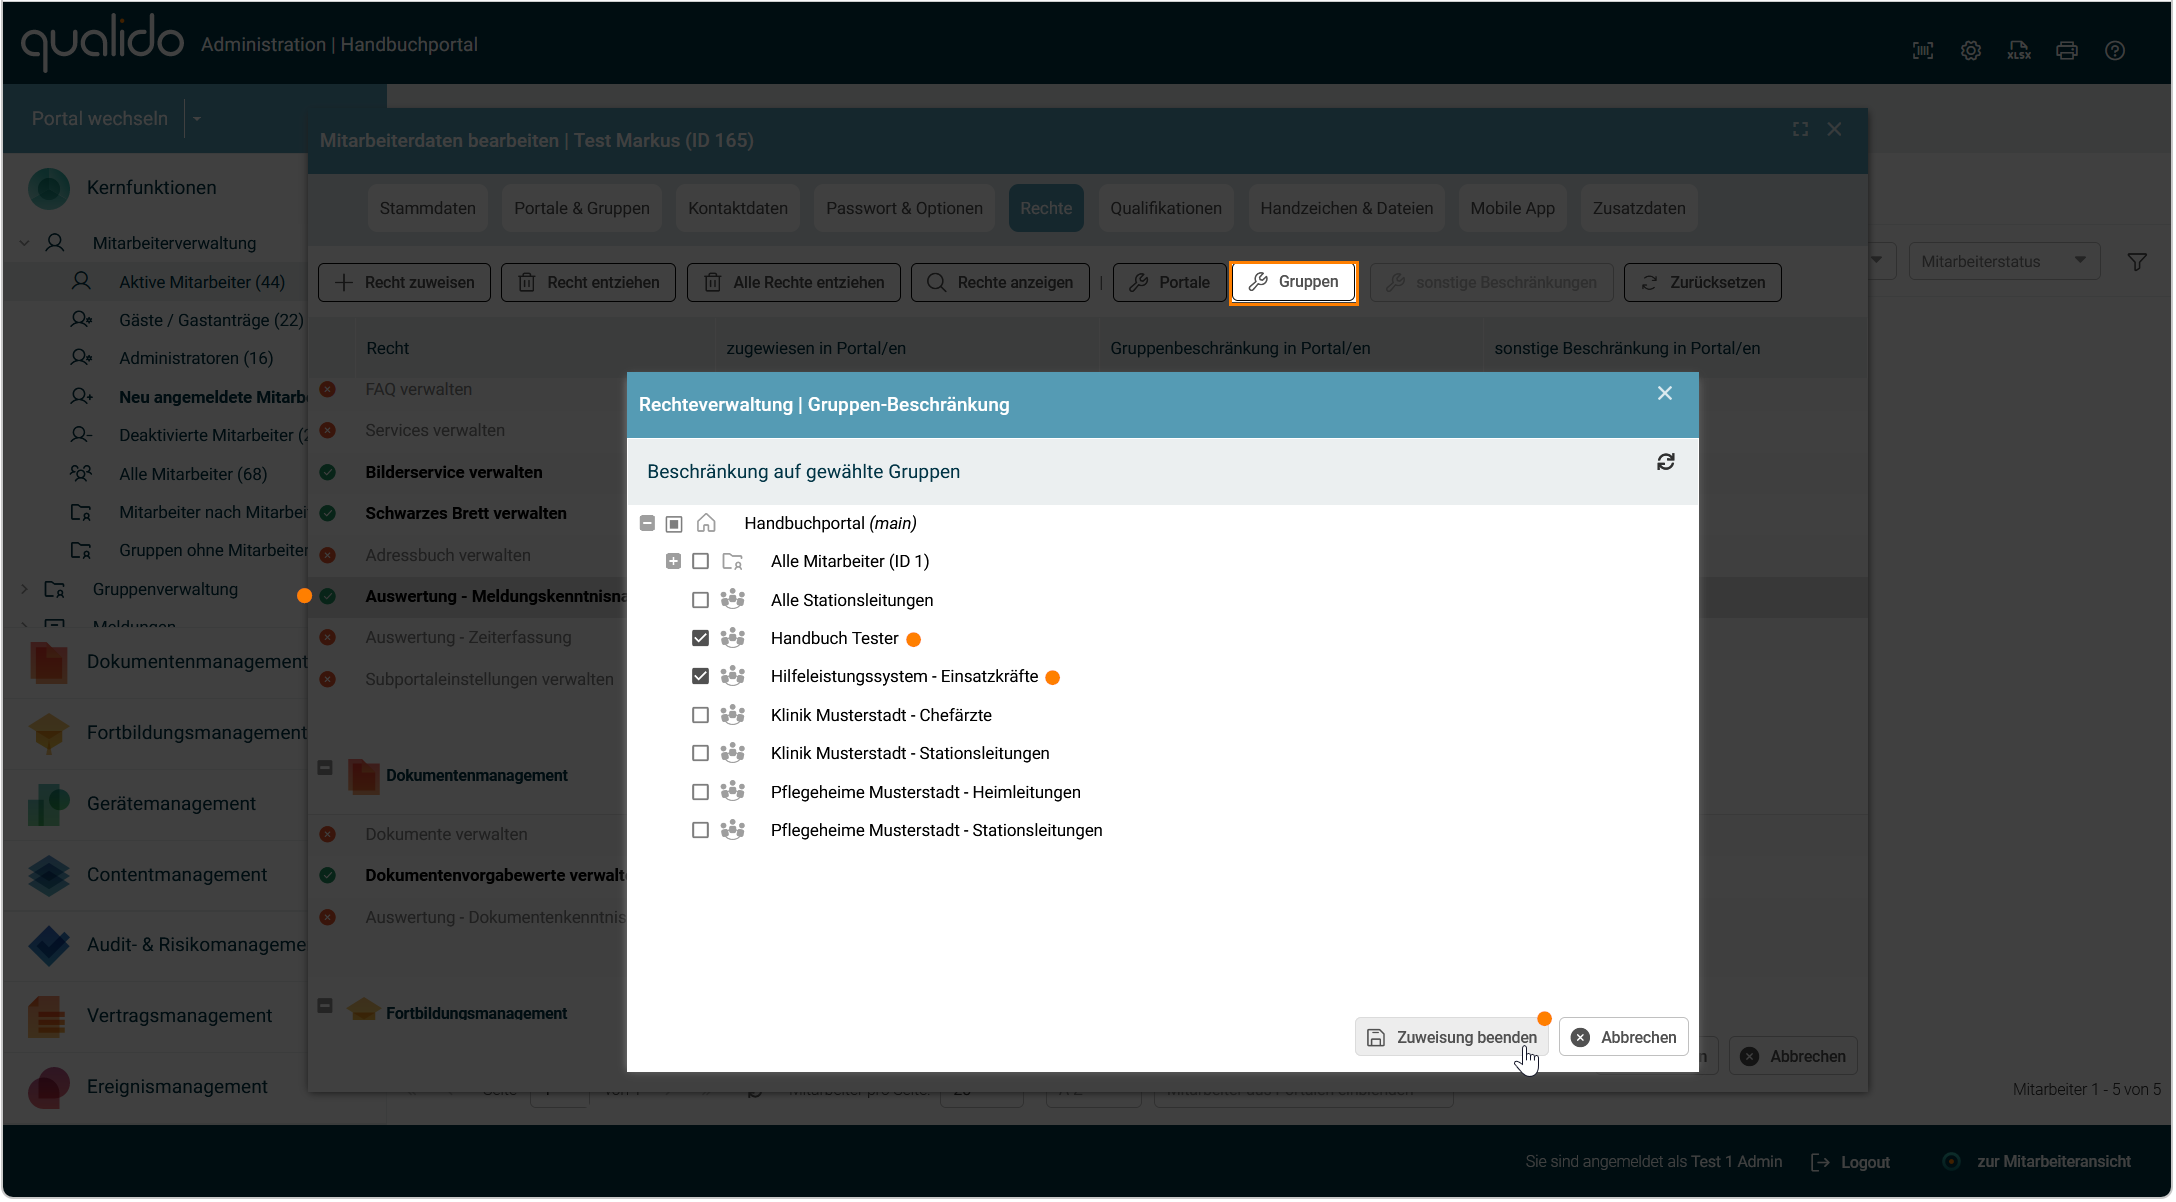Viewport: 2176px width, 1202px height.
Task: Click Zuweisung beenden button
Action: click(1451, 1037)
